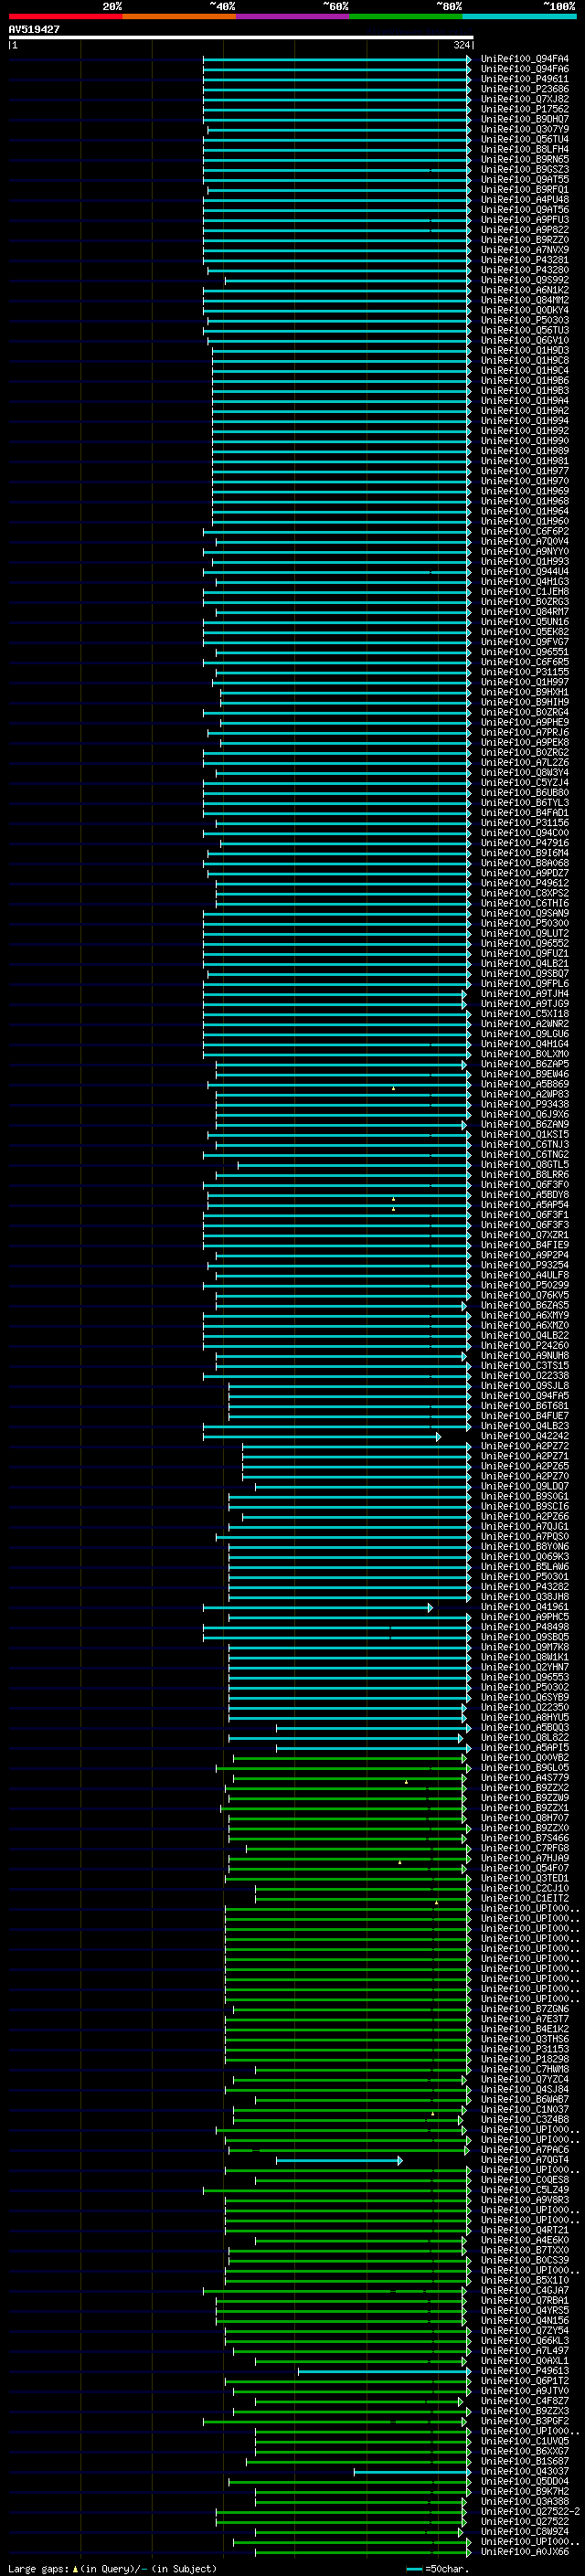
Task: Select the UniRef100_Q1H9D3 label
Action: click(x=525, y=350)
